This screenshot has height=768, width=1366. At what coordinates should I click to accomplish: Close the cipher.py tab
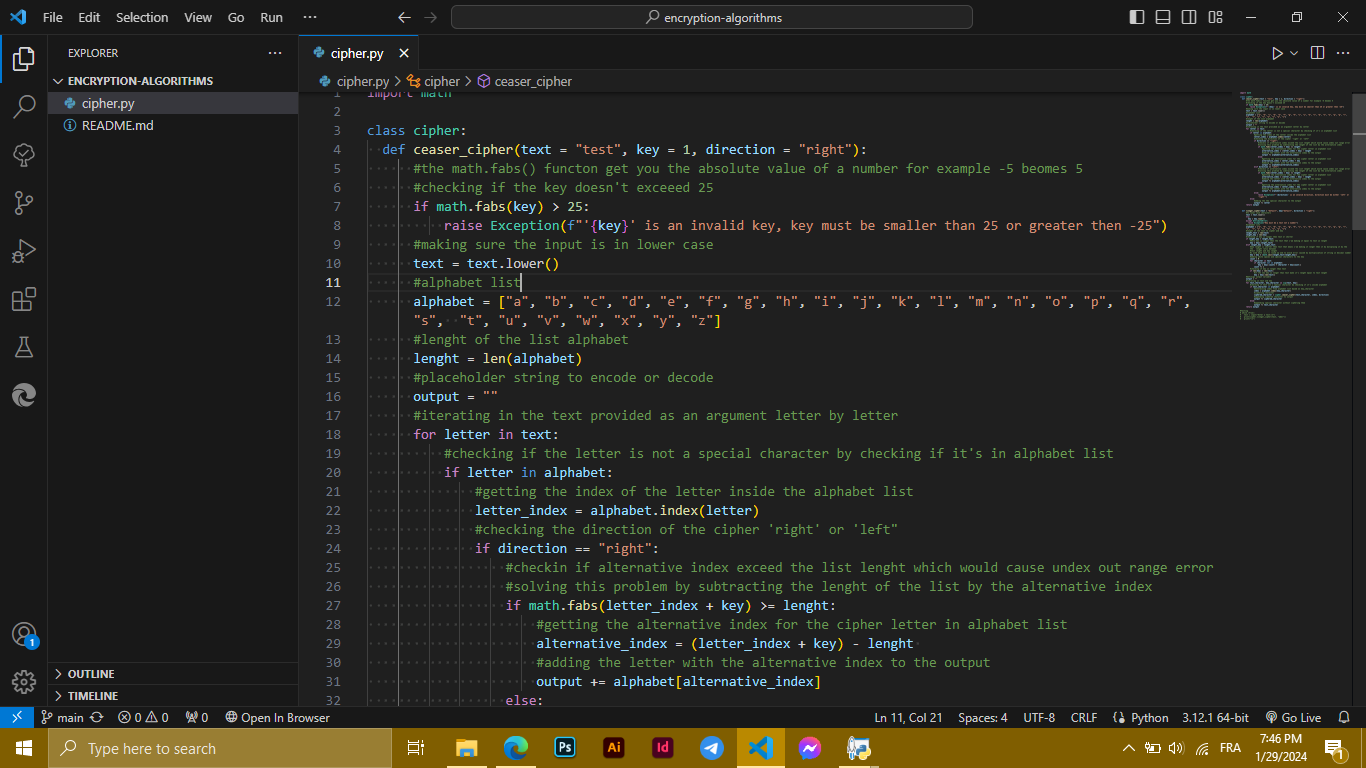(404, 53)
